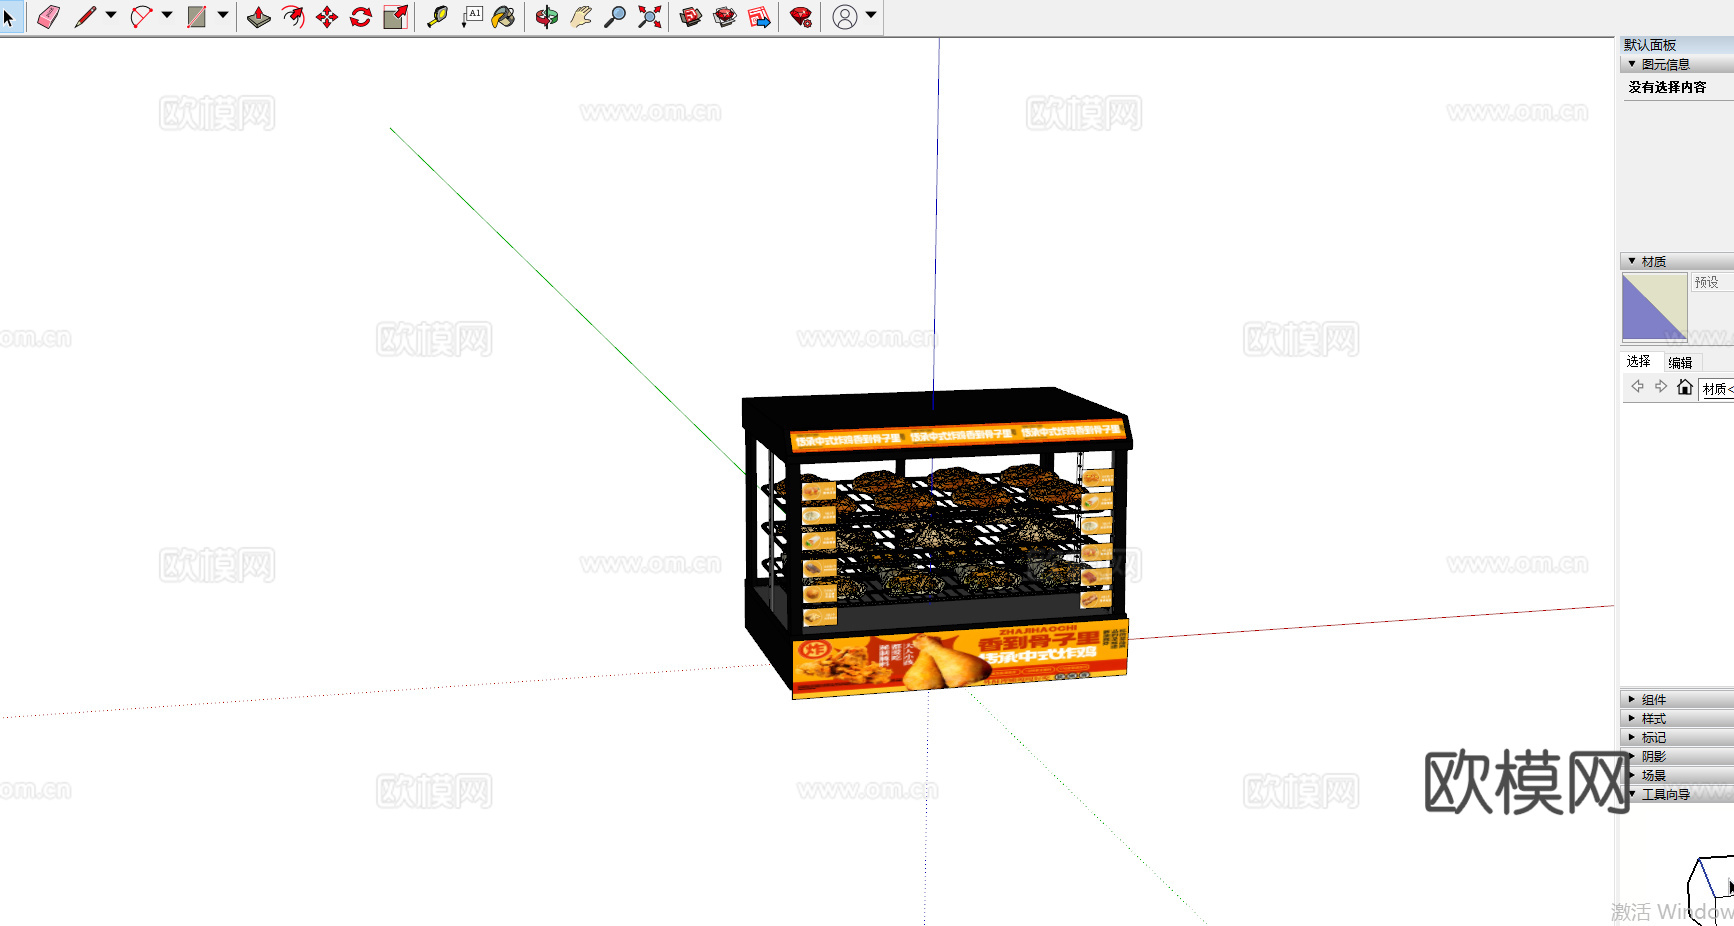Click the materials forward arrow

point(1661,387)
